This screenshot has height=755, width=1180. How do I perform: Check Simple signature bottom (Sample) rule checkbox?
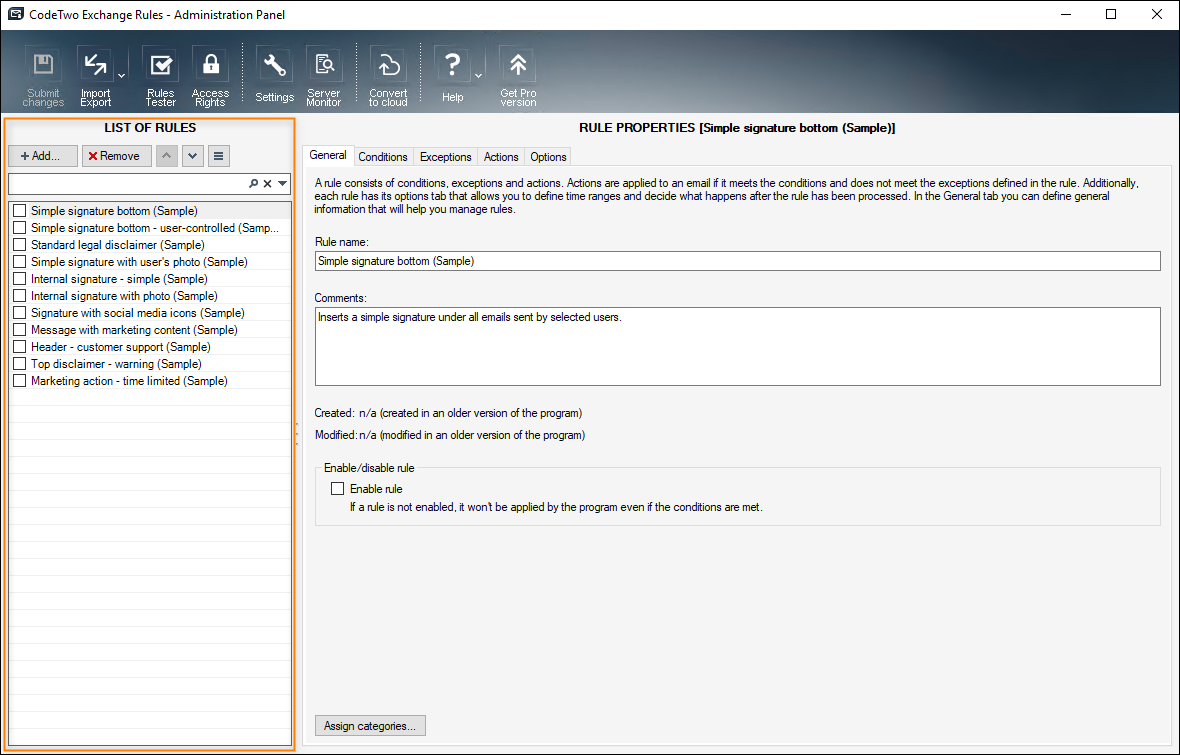click(x=20, y=211)
